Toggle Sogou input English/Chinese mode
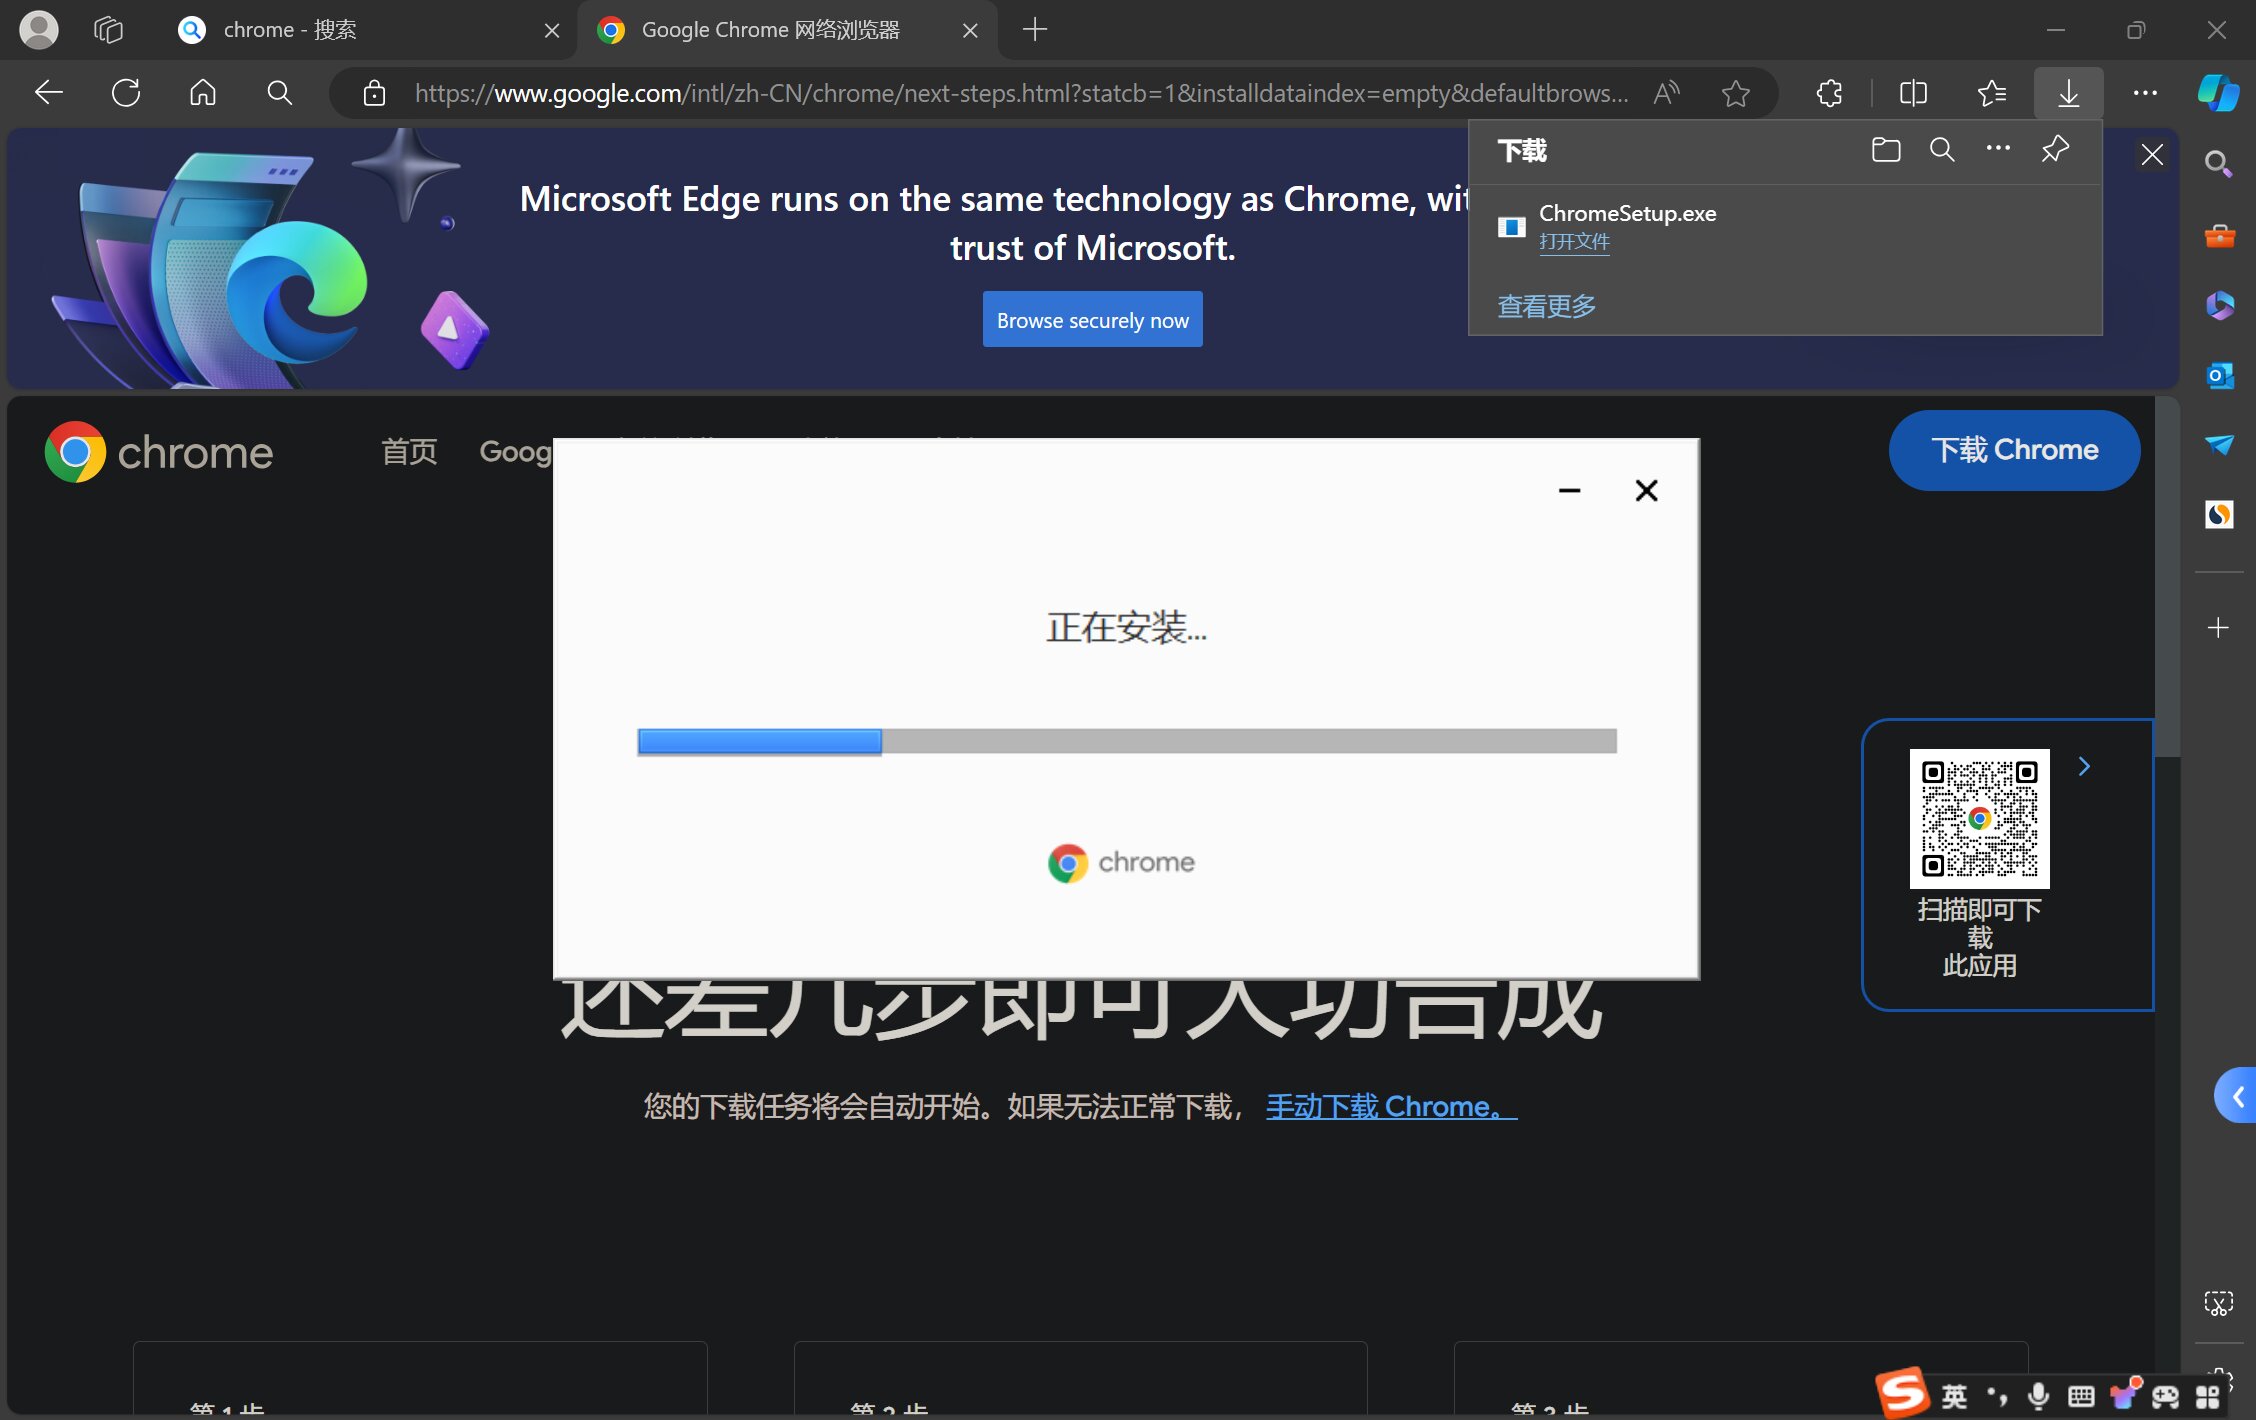This screenshot has width=2256, height=1420. (1954, 1396)
